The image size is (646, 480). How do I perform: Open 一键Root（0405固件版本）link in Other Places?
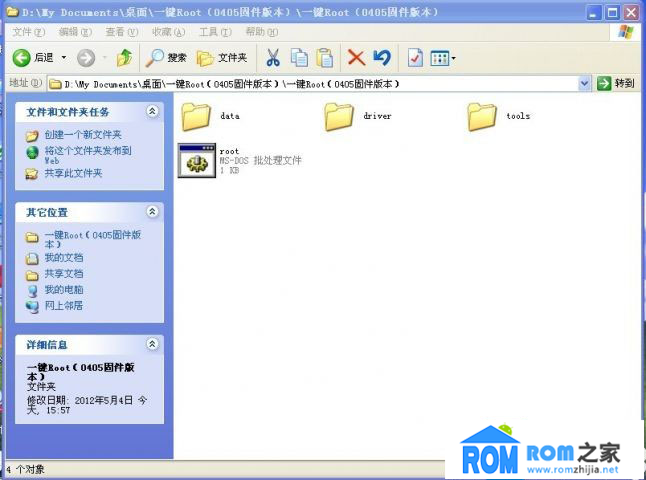(x=93, y=239)
